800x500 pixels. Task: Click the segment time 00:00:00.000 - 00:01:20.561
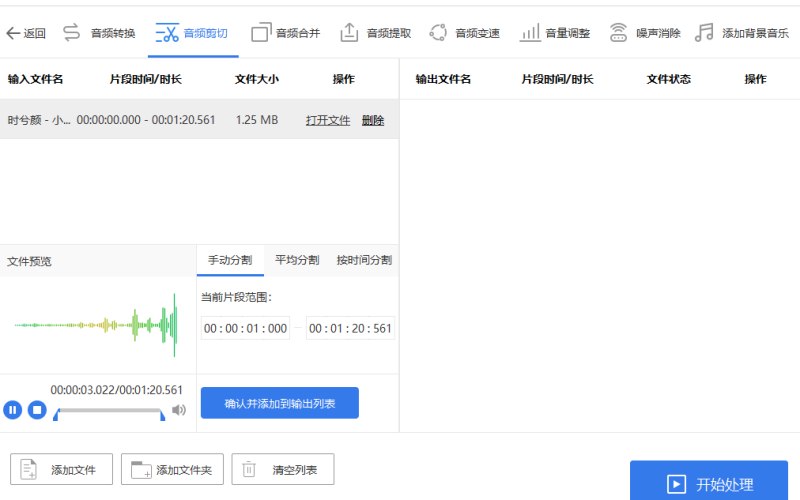coord(146,120)
